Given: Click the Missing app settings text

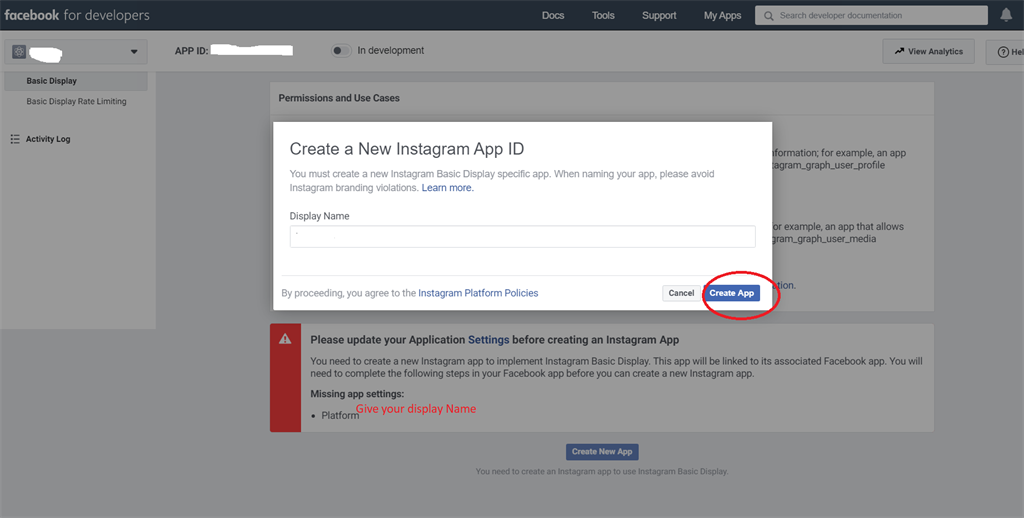Looking at the screenshot, I should [x=357, y=394].
